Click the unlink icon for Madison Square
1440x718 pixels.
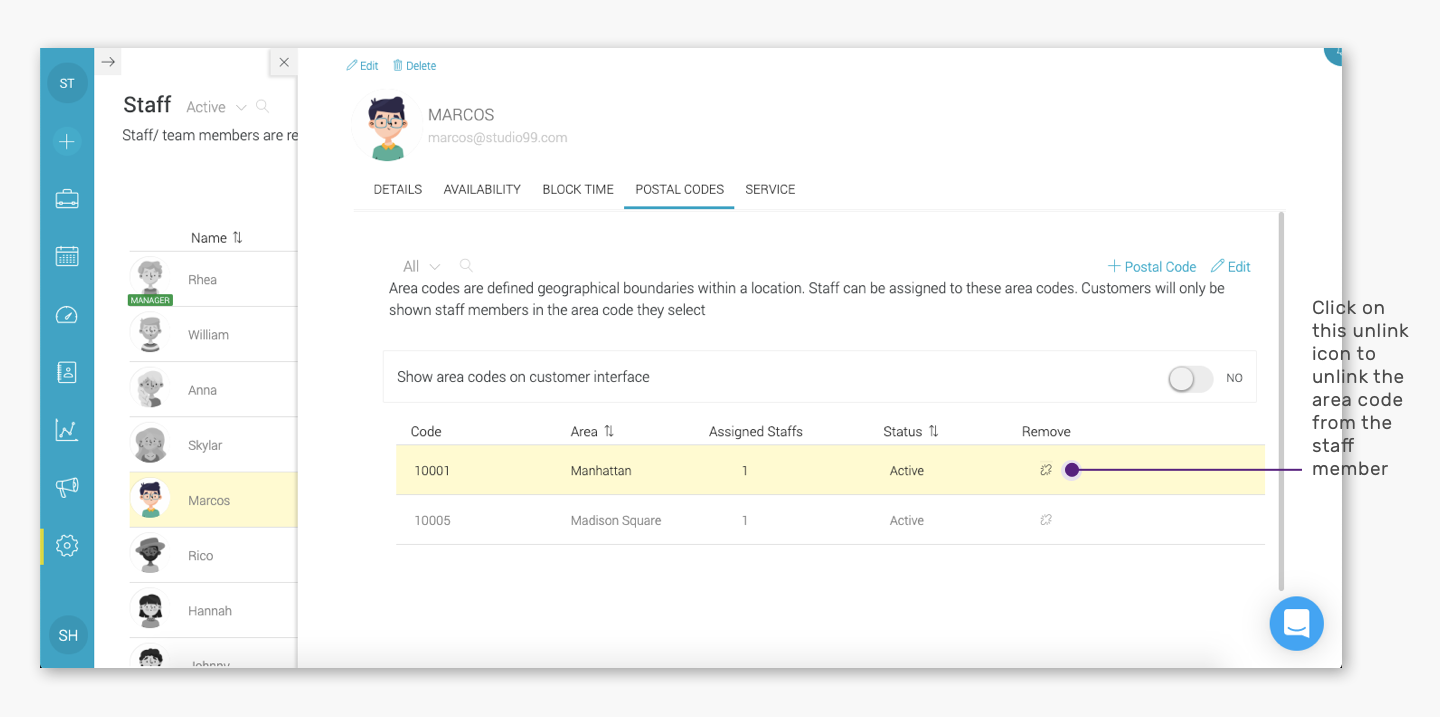click(1046, 520)
